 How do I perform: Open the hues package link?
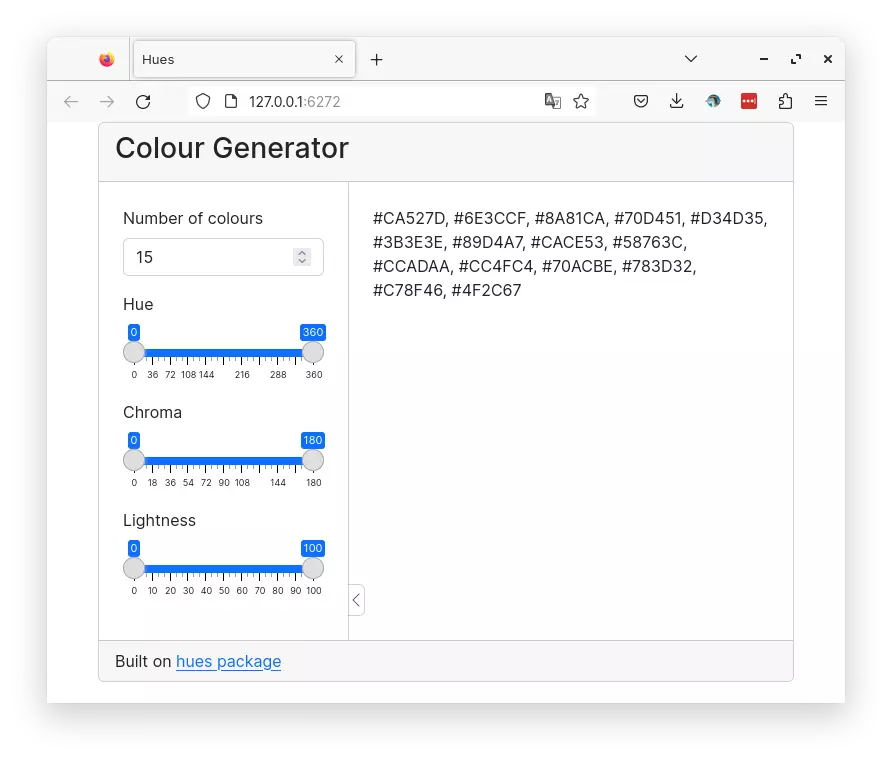point(228,661)
